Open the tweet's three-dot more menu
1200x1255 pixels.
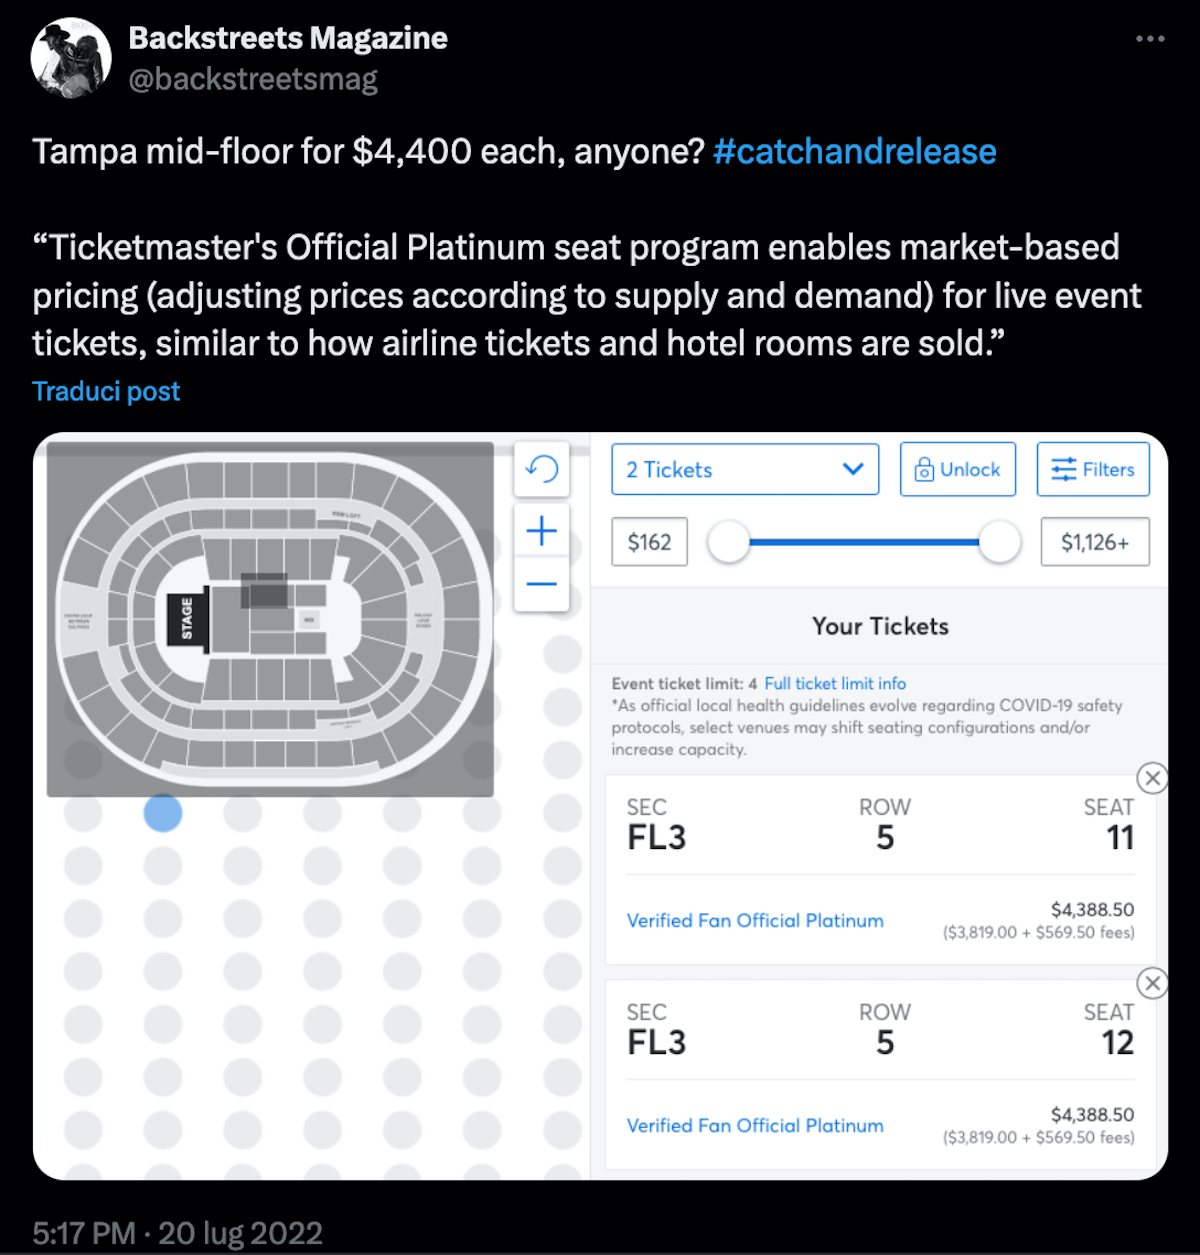pyautogui.click(x=1150, y=39)
